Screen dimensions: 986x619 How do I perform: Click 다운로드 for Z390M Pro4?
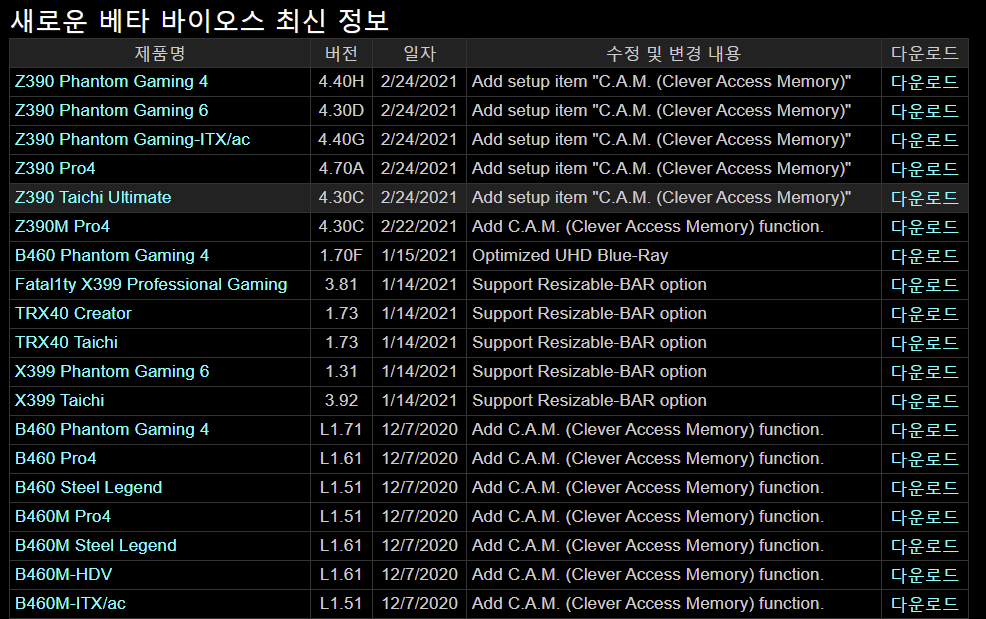[924, 226]
